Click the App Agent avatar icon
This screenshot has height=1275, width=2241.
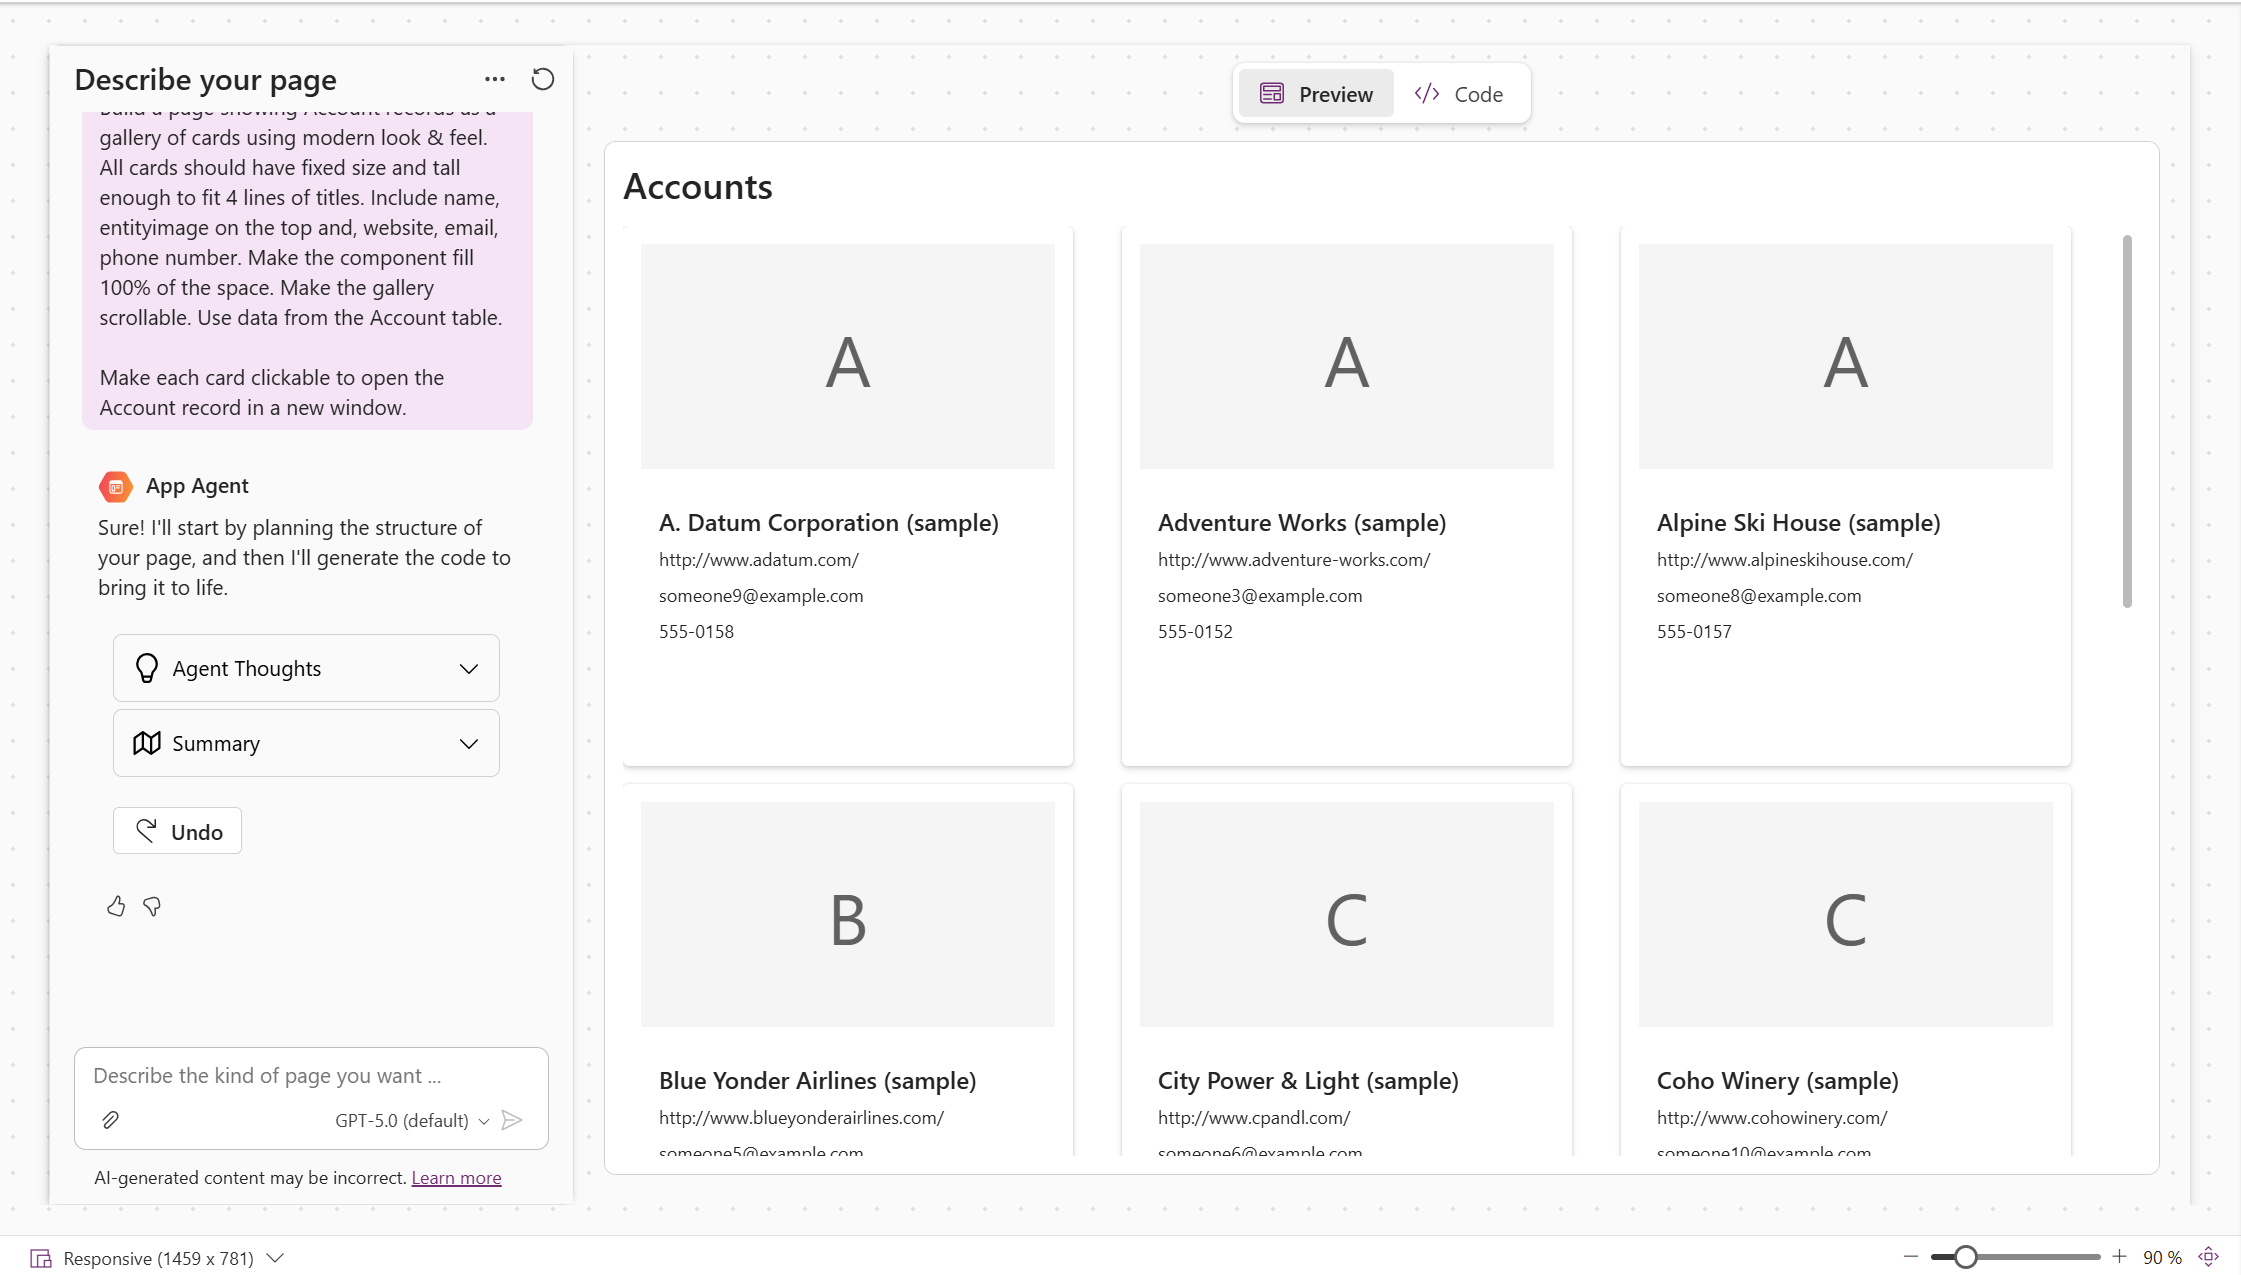tap(116, 486)
